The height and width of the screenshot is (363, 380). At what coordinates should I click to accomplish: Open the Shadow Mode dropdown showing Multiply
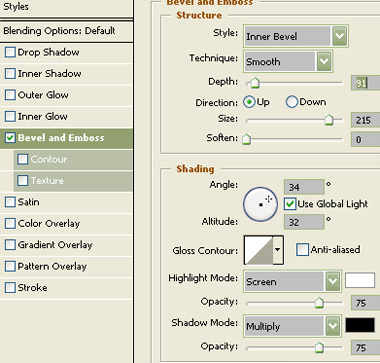coord(292,326)
